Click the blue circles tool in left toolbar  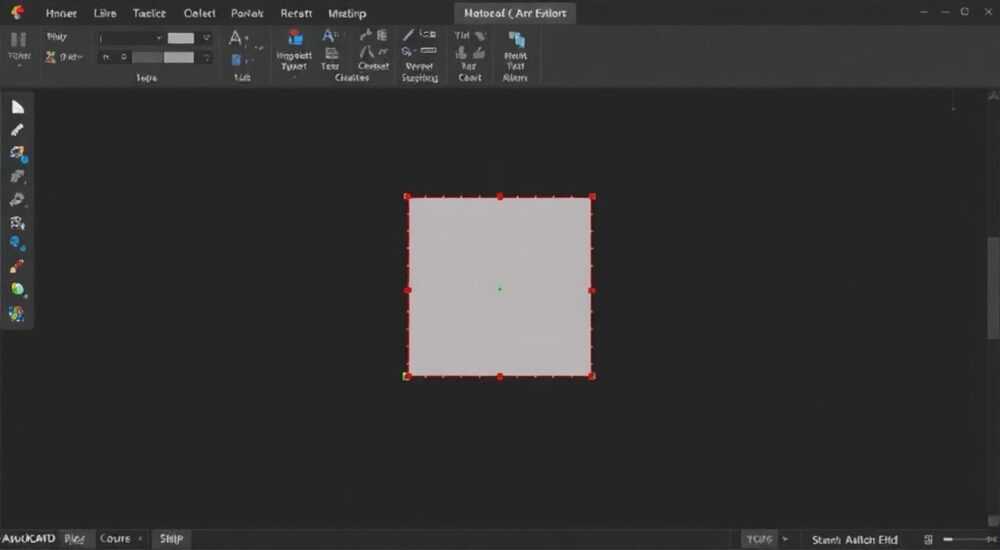coord(17,243)
